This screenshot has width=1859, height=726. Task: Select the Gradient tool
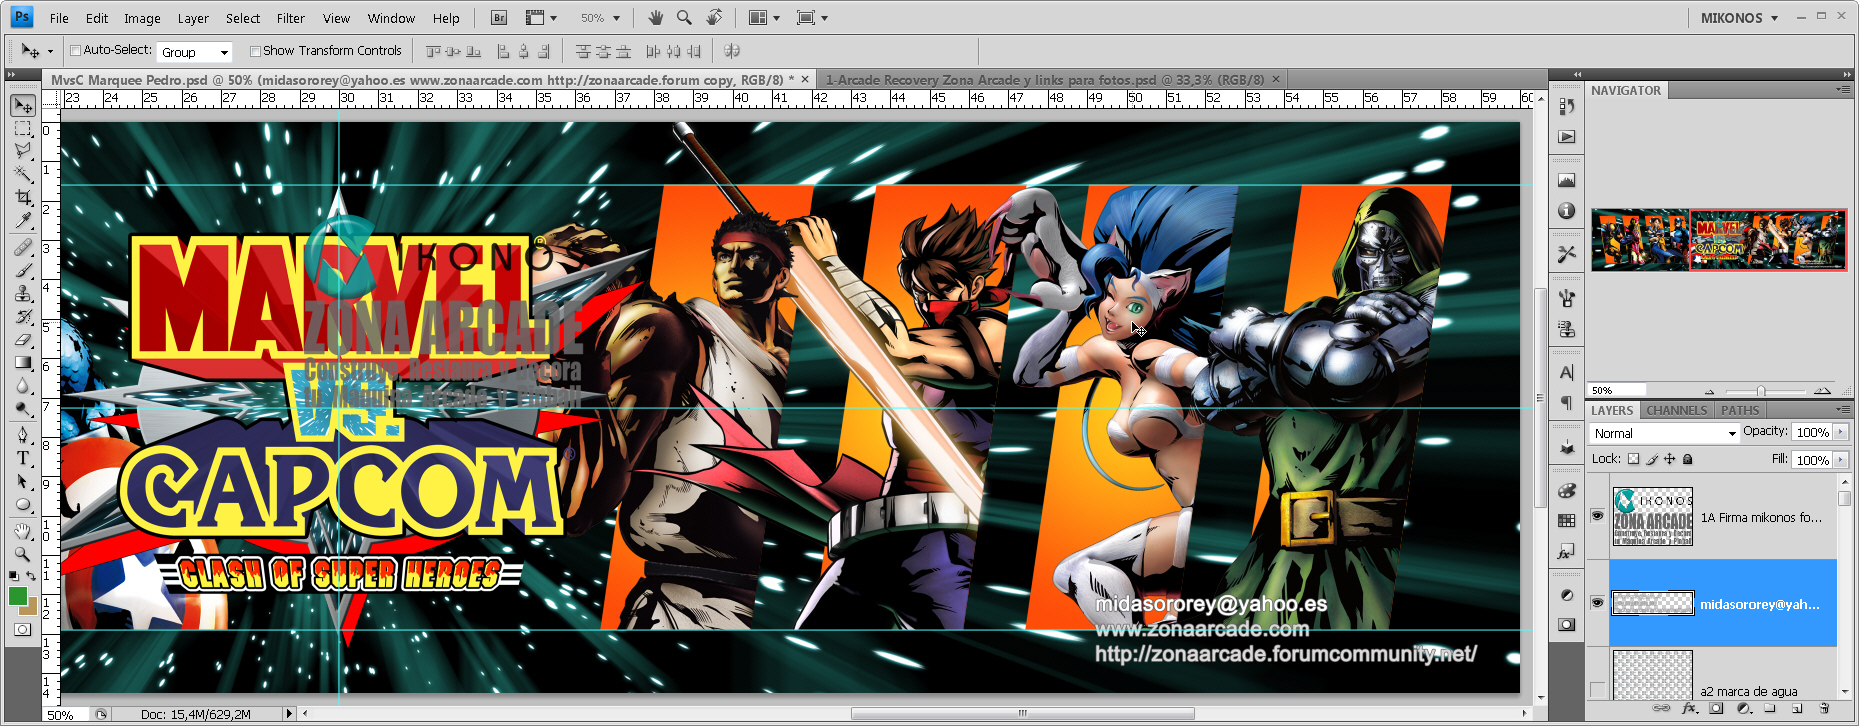coord(23,362)
